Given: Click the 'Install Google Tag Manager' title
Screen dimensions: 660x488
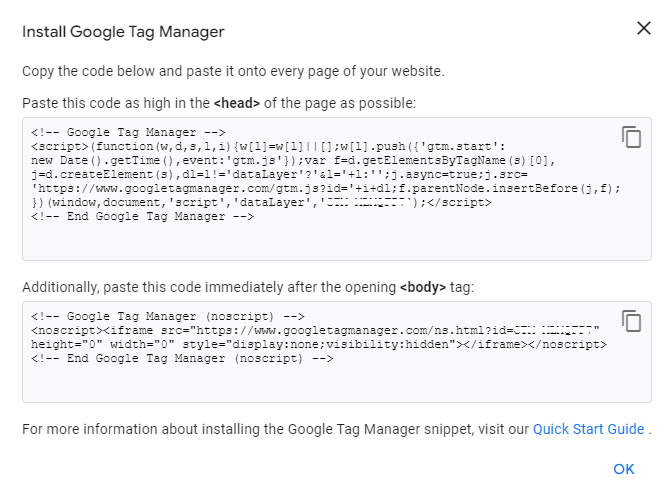Looking at the screenshot, I should click(x=123, y=32).
